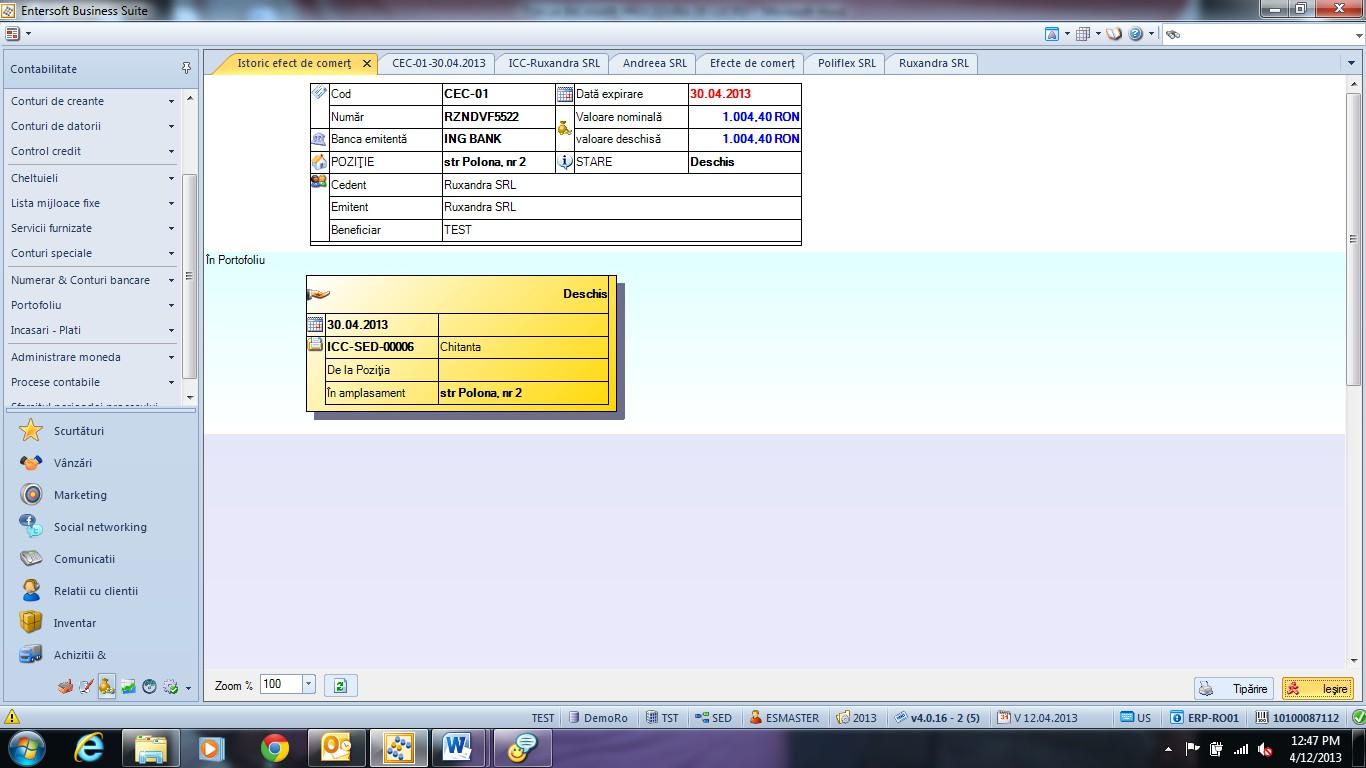Viewport: 1366px width, 768px height.
Task: Expand the Conturi de creante menu
Action: (93, 101)
